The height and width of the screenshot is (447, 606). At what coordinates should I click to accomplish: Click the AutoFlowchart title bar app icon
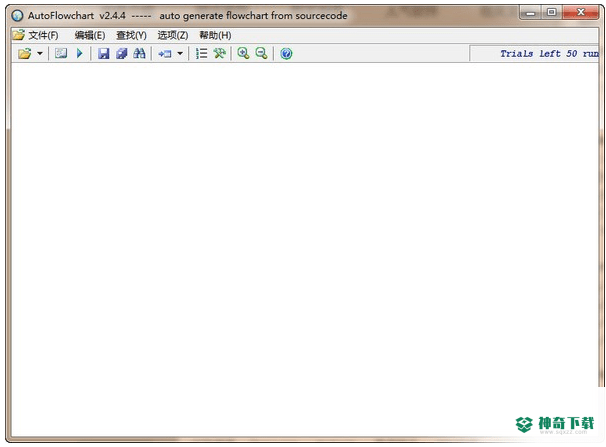[x=17, y=15]
